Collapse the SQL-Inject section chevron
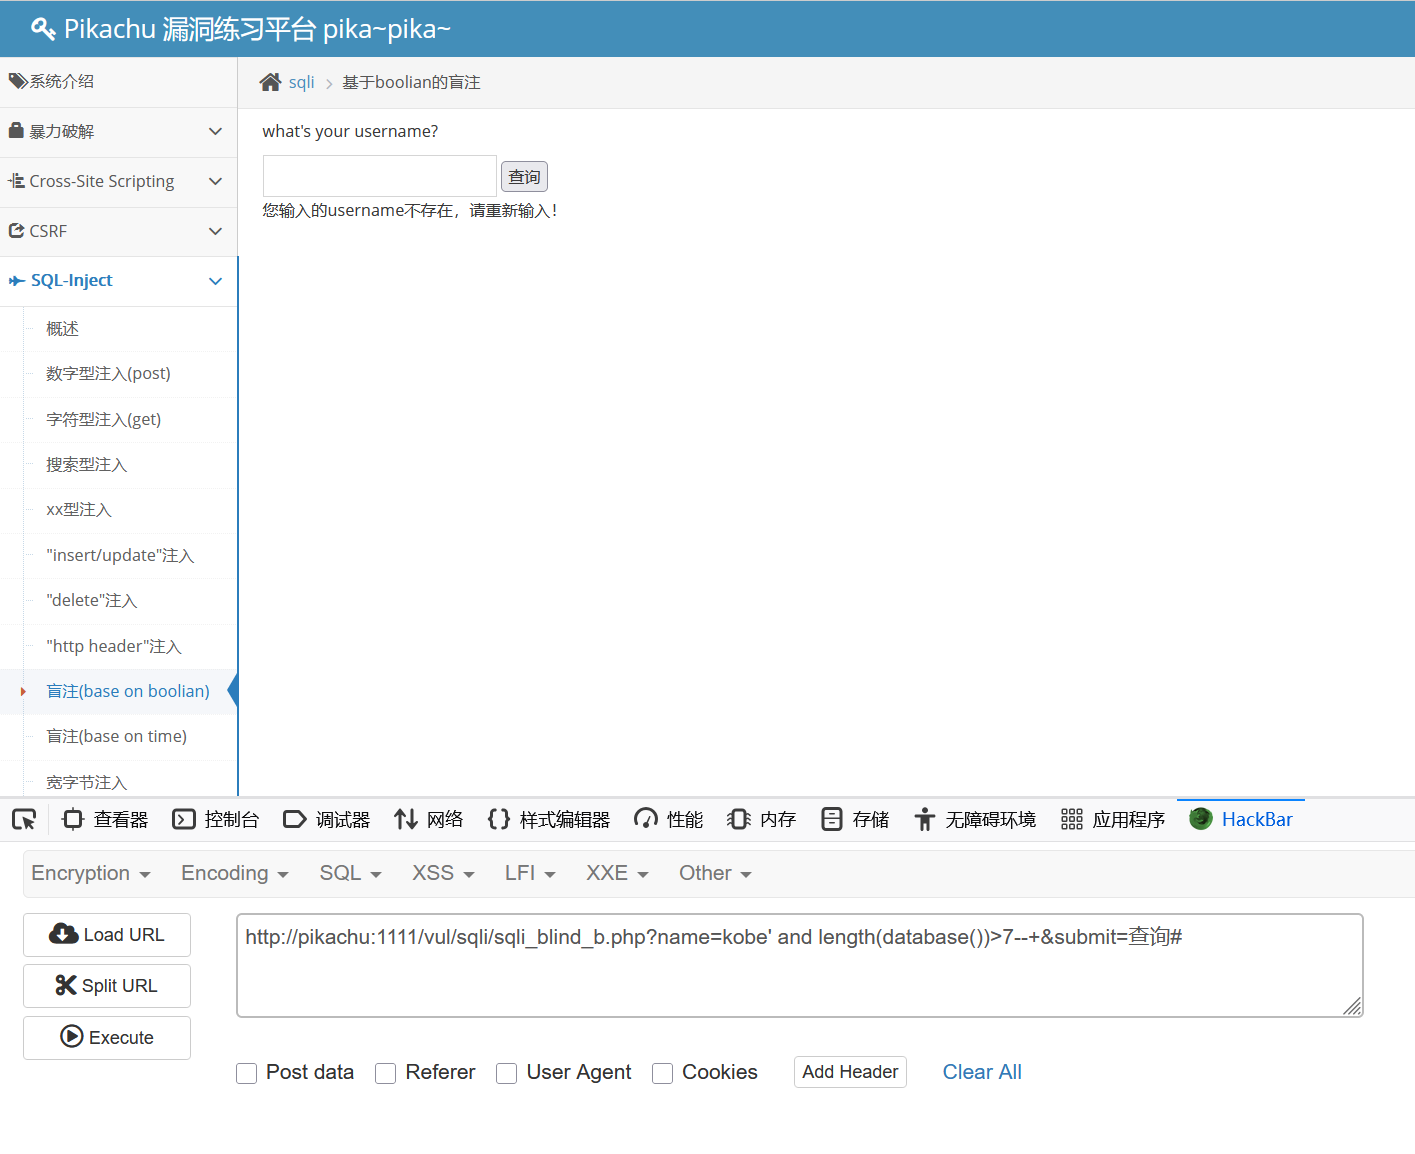Screen dimensions: 1415x1154 point(215,281)
